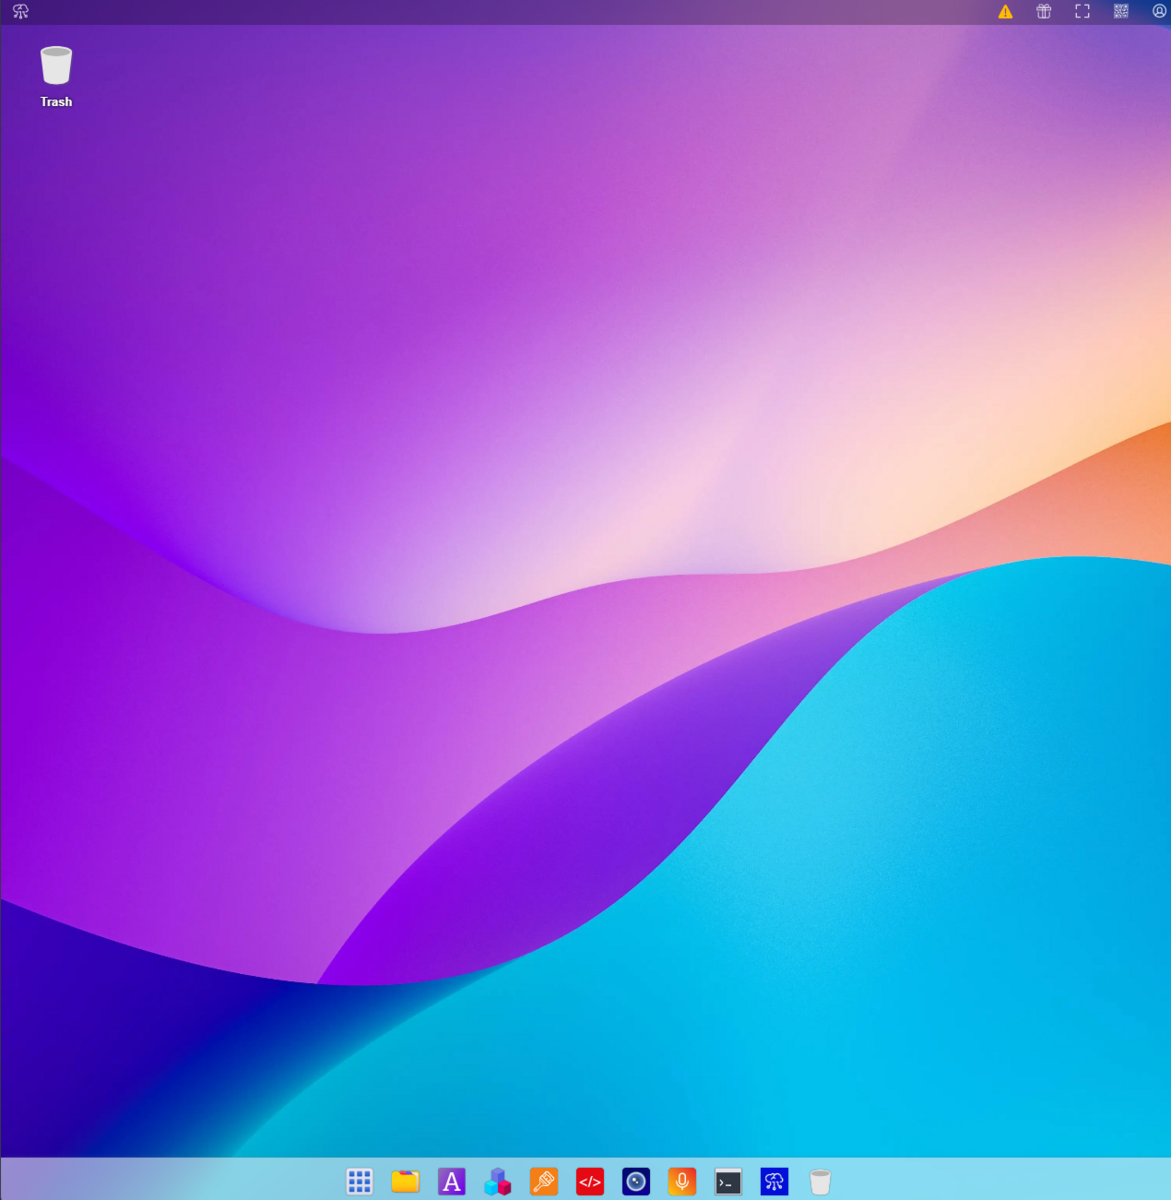The image size is (1171, 1200).
Task: Open the user account icon at top right
Action: [1157, 11]
